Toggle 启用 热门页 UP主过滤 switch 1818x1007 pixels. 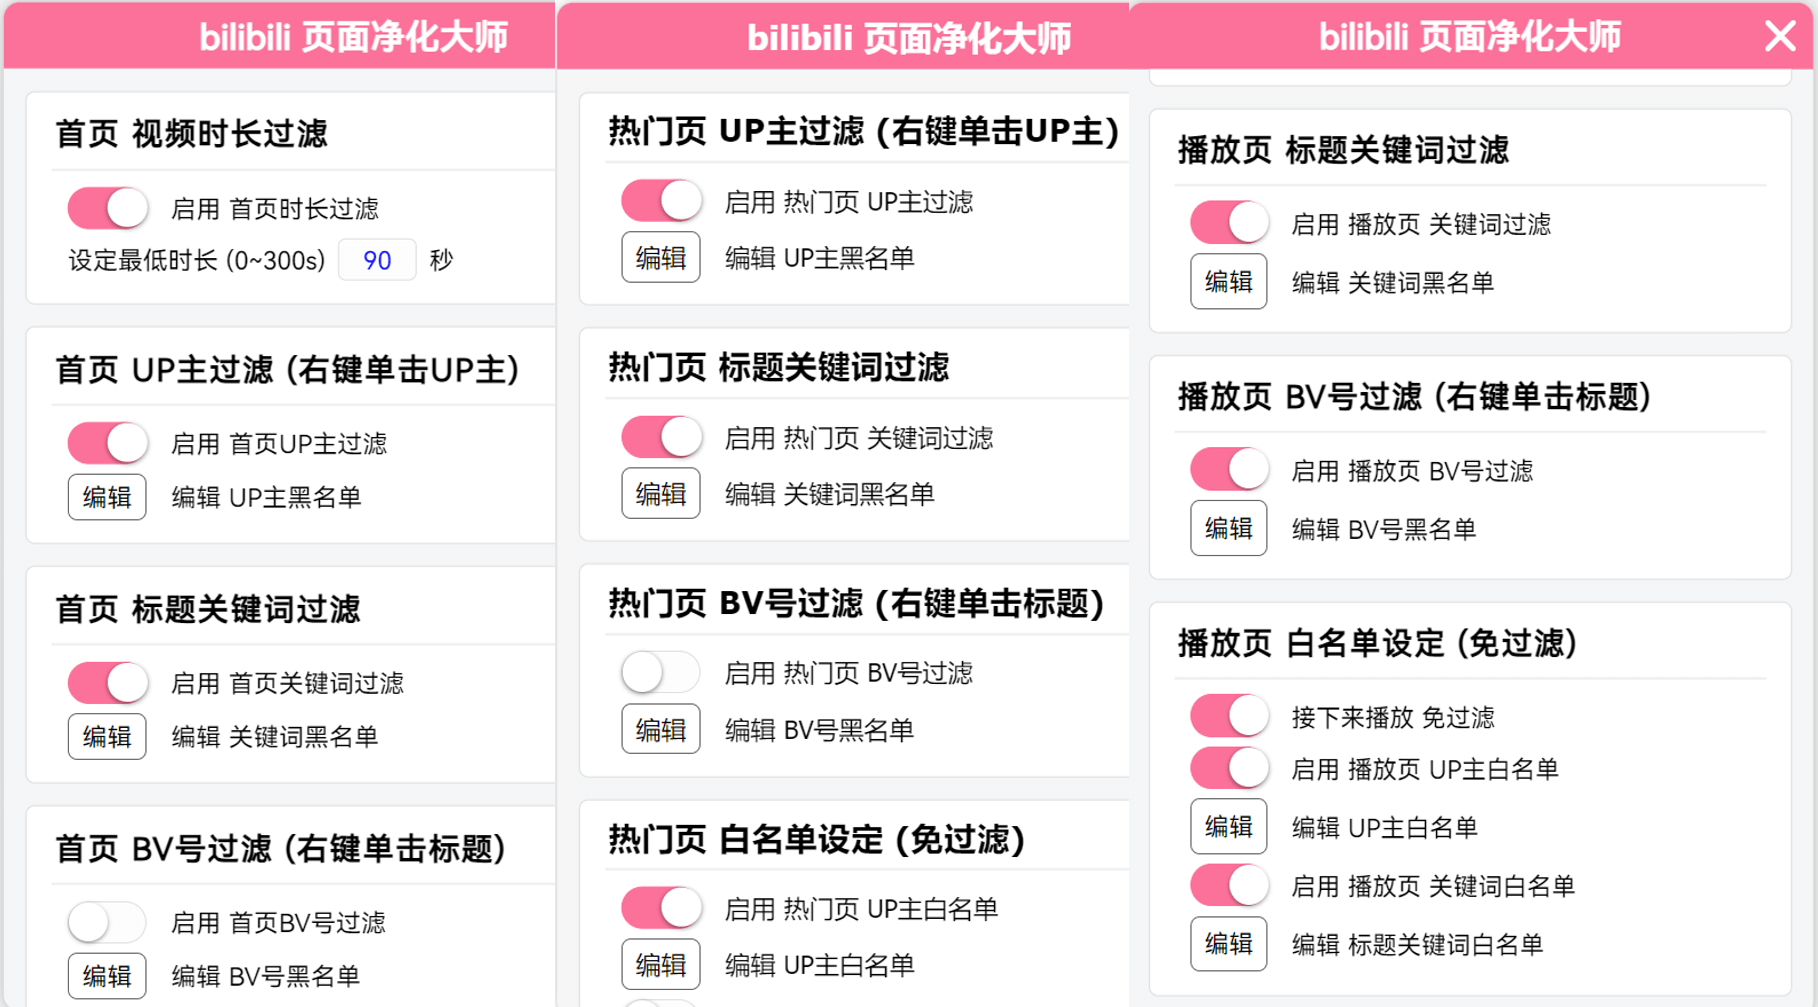click(661, 201)
